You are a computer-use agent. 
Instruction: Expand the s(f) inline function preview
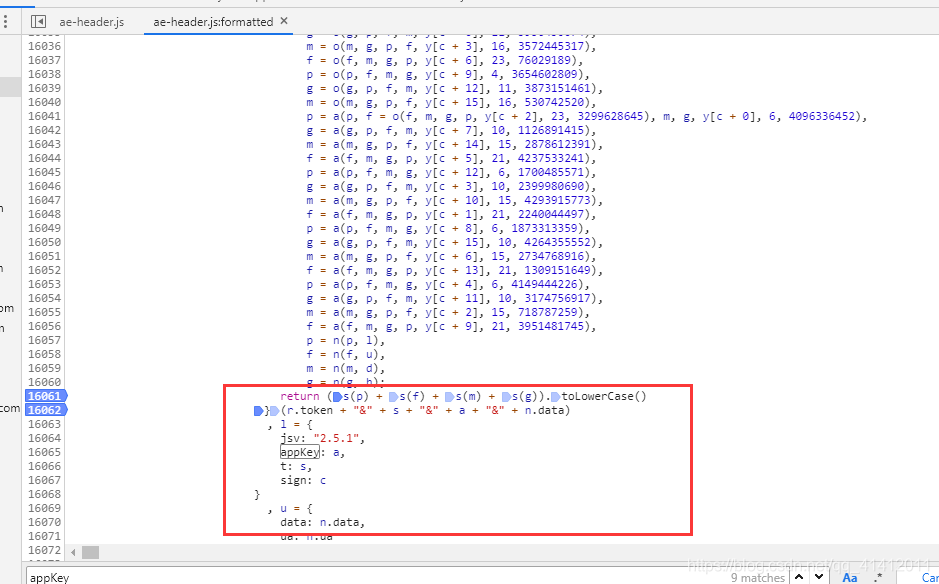393,397
